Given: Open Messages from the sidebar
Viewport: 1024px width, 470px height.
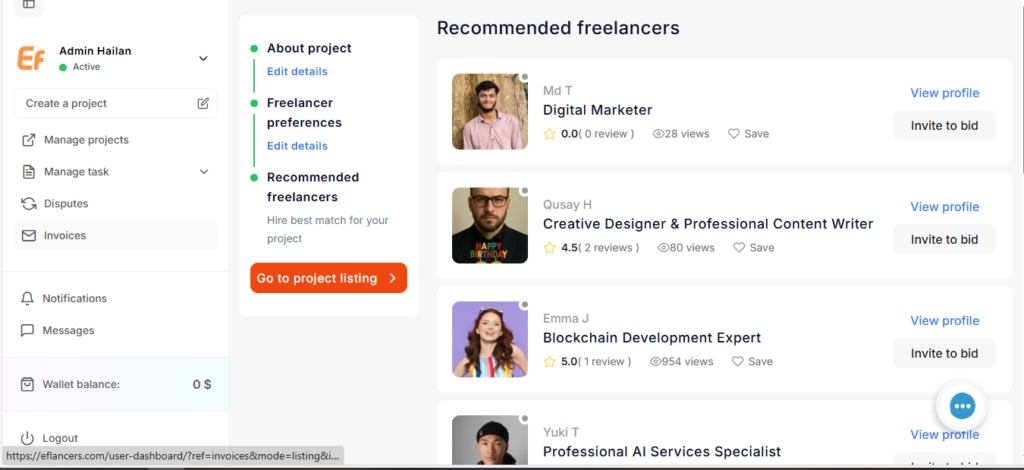Looking at the screenshot, I should click(x=68, y=330).
